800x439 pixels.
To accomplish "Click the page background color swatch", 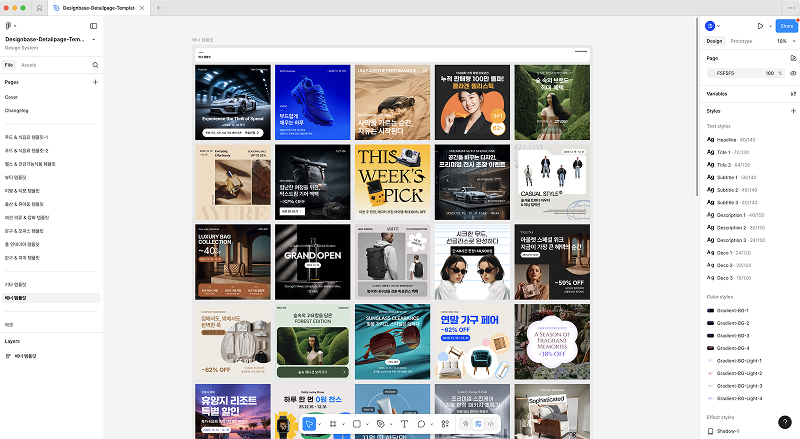I will [712, 73].
